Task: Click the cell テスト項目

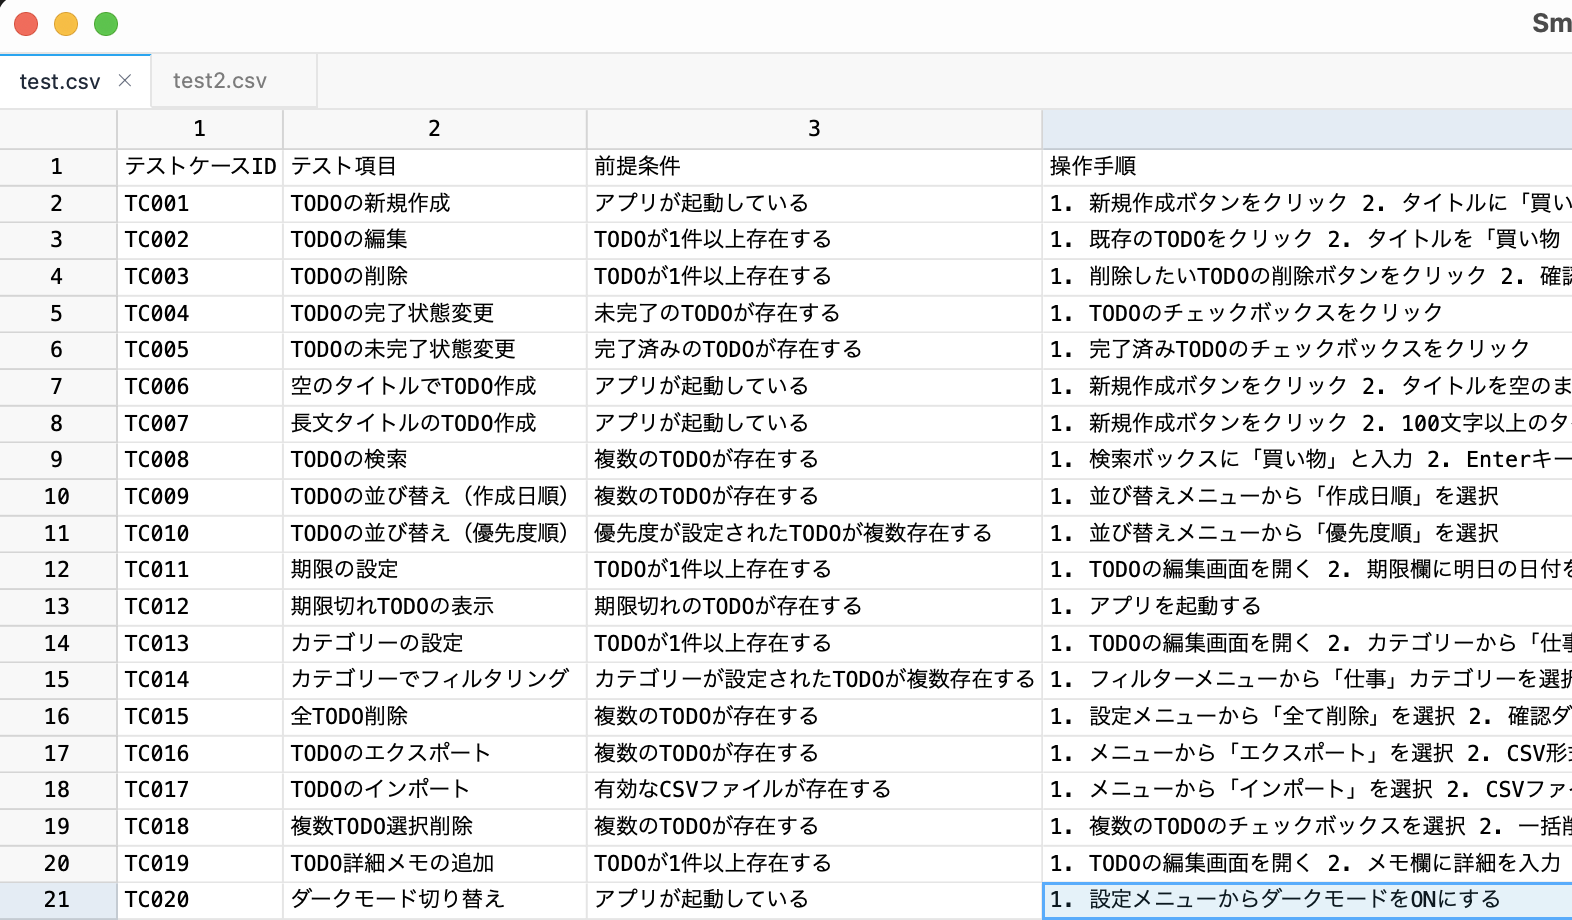Action: (x=435, y=167)
